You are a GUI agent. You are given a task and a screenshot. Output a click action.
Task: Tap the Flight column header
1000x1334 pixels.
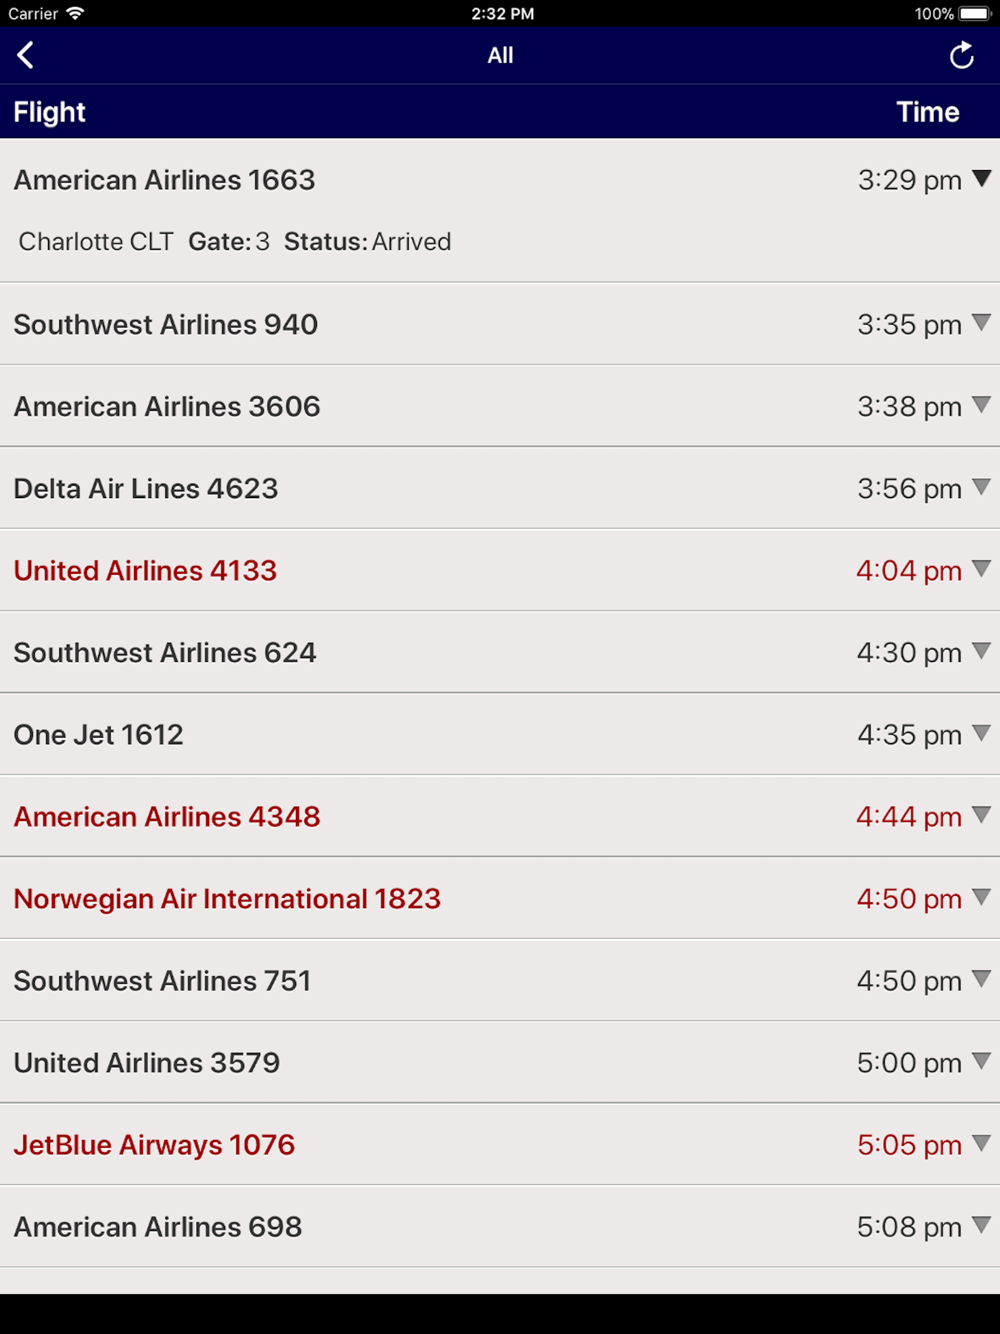50,112
